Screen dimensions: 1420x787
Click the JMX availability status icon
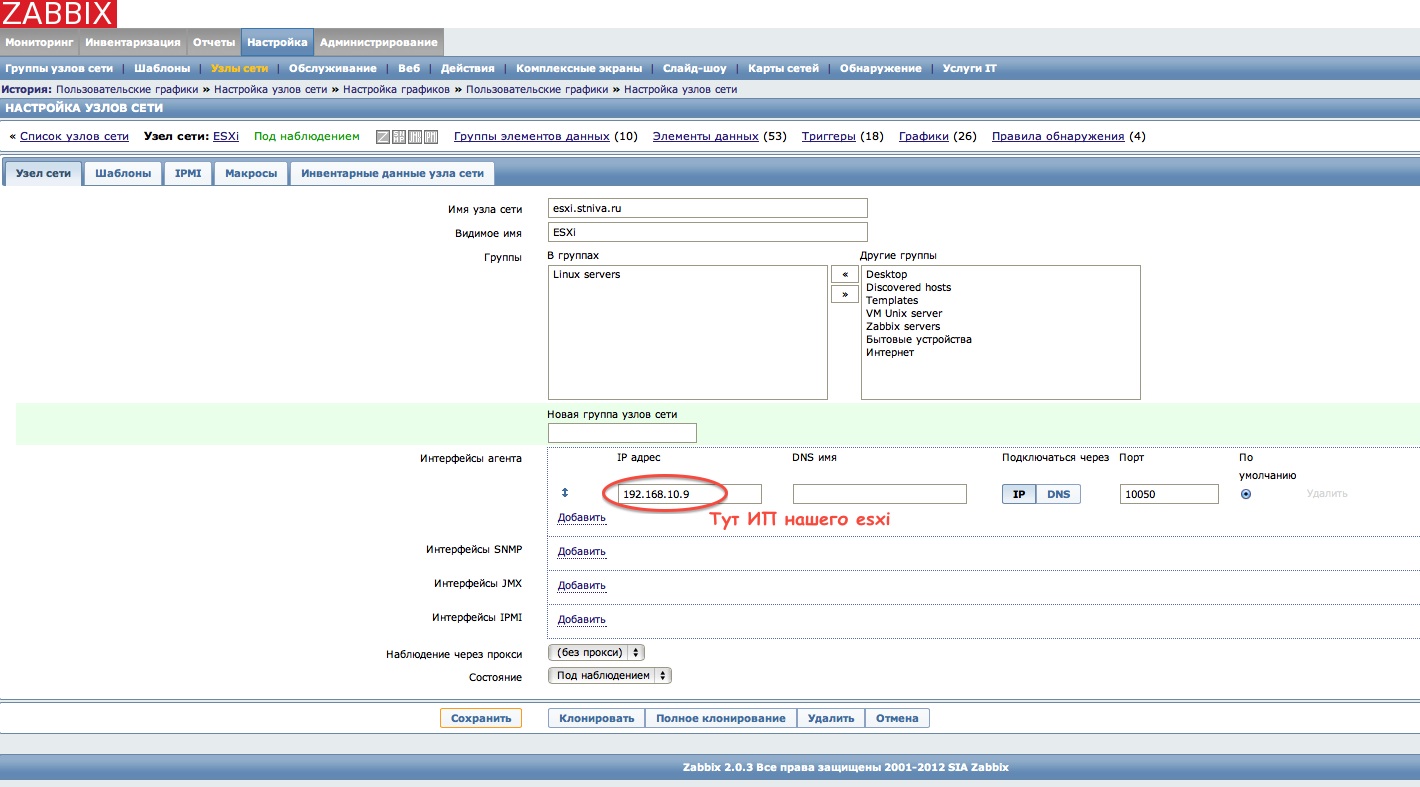coord(415,137)
